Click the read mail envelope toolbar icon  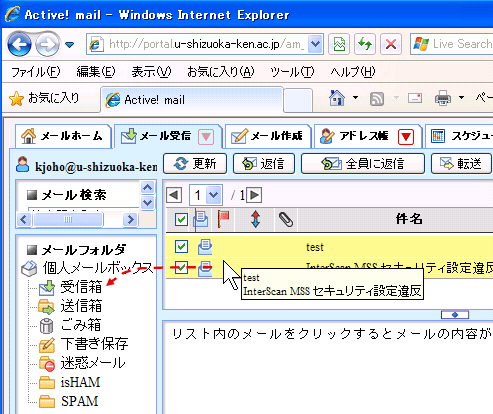pos(415,98)
